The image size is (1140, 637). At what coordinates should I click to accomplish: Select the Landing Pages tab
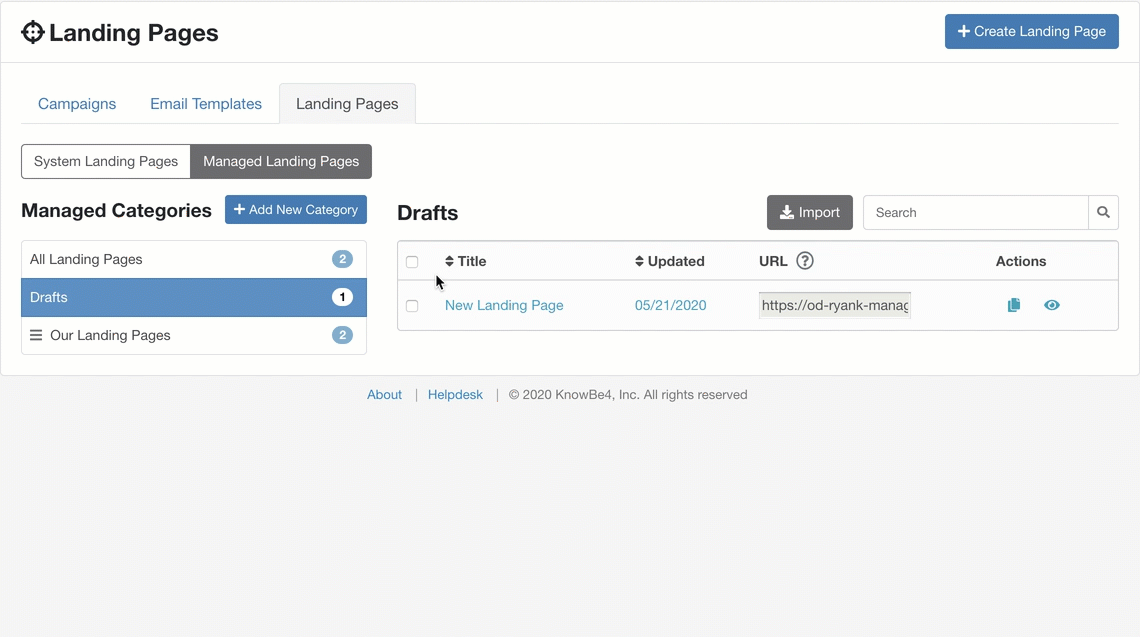point(347,104)
